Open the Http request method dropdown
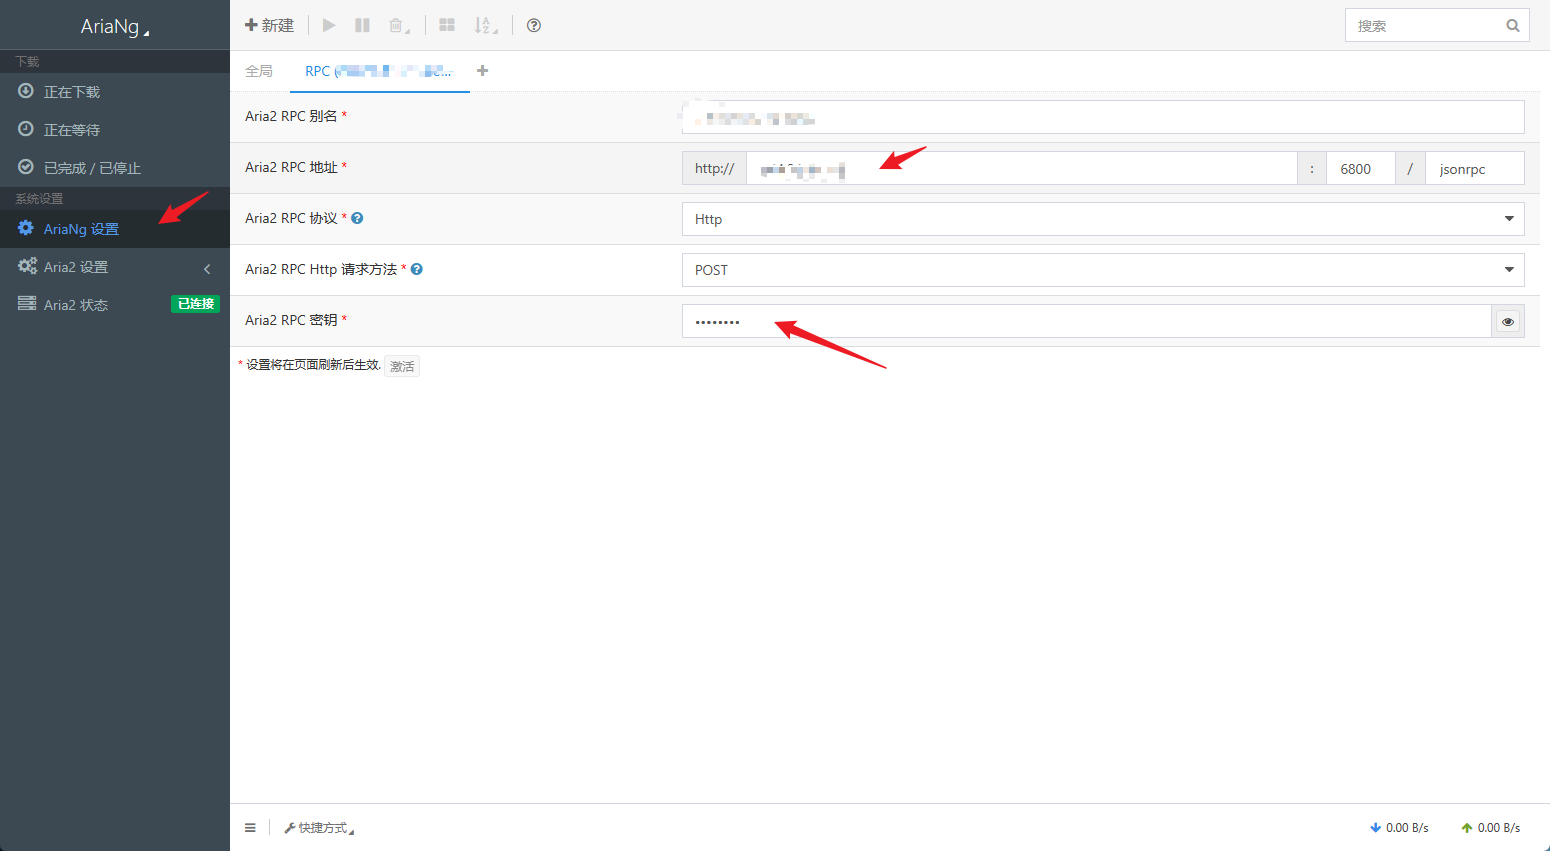The height and width of the screenshot is (851, 1550). tap(1102, 270)
